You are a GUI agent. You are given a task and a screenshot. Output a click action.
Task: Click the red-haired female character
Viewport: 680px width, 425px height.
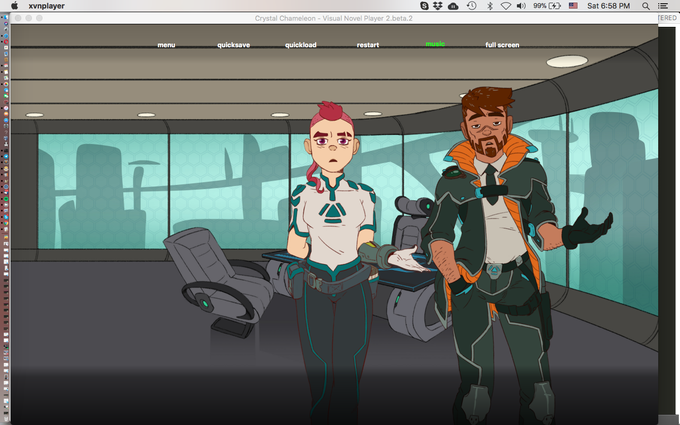click(x=332, y=260)
